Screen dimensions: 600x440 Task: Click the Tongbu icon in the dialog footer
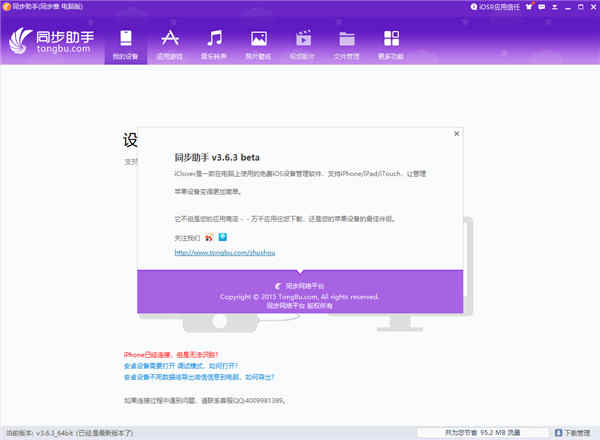click(278, 286)
